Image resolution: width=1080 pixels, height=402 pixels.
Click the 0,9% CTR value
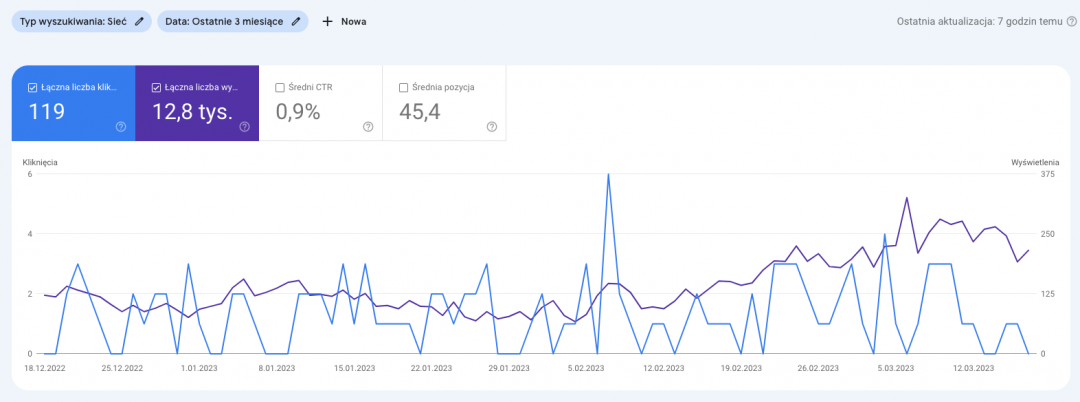click(x=297, y=112)
